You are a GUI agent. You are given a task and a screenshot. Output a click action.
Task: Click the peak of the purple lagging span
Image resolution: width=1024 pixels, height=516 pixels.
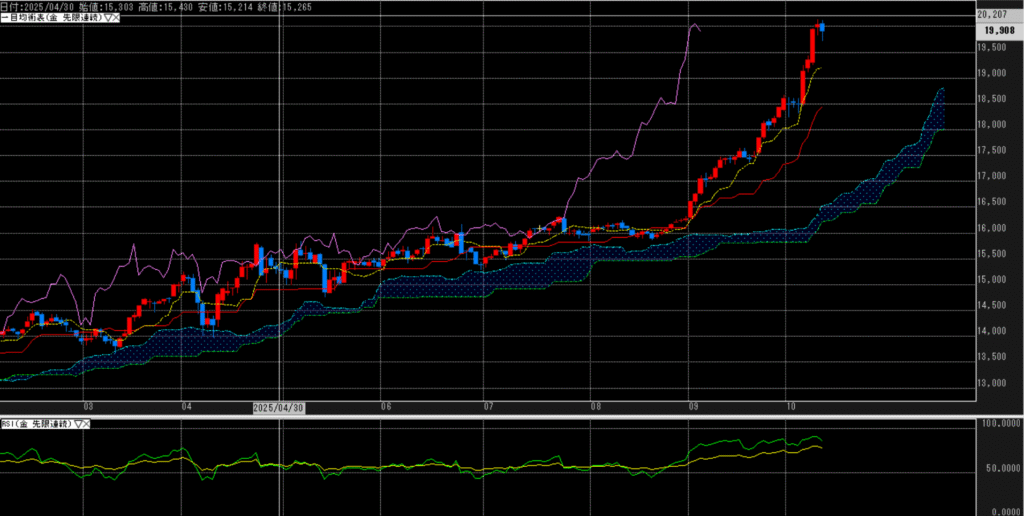692,24
